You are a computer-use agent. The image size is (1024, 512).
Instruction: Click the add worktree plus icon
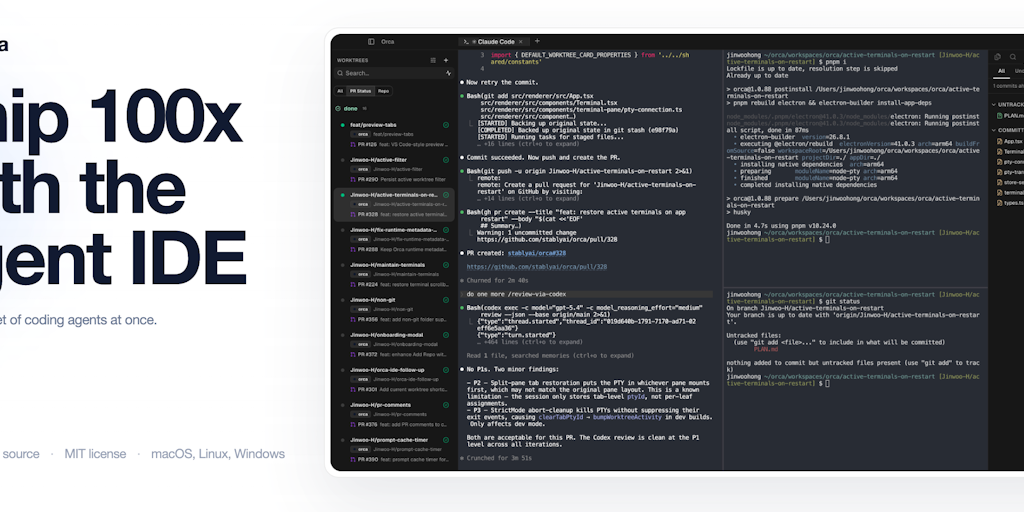tap(446, 60)
